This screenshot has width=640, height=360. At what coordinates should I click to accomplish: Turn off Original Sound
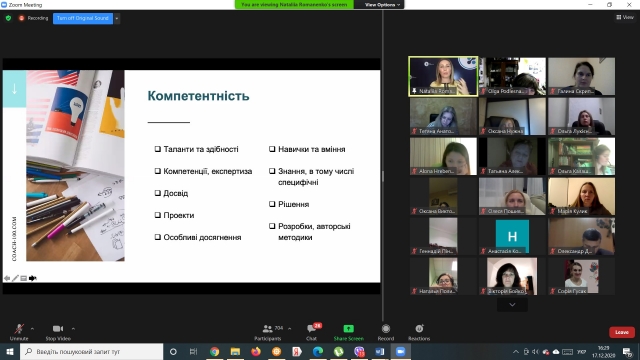pos(83,18)
